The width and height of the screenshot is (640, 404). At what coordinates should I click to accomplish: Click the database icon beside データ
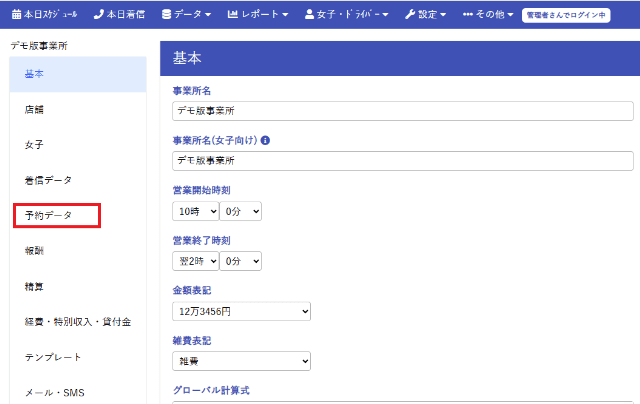click(x=166, y=15)
